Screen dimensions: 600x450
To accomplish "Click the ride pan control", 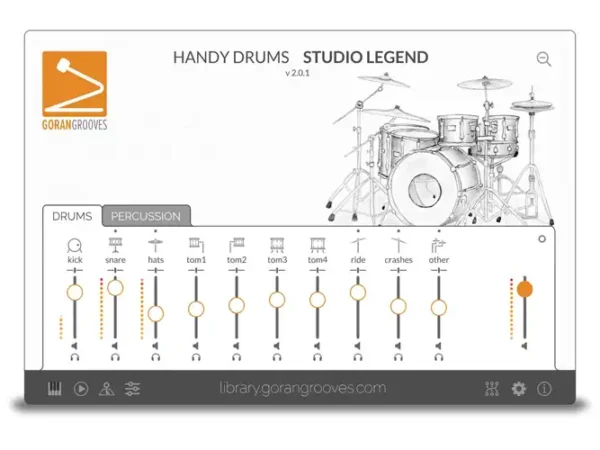I will 358,270.
